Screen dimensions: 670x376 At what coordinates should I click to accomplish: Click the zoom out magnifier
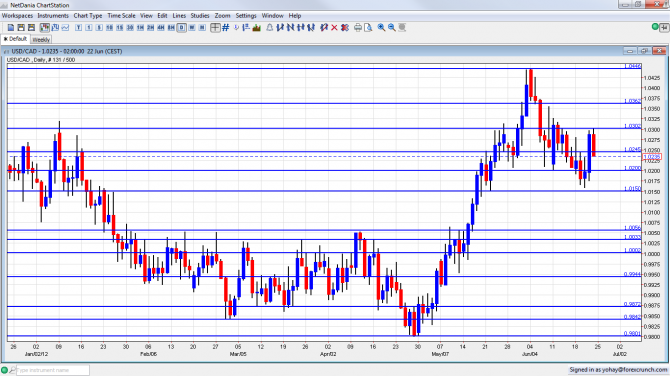(391, 27)
